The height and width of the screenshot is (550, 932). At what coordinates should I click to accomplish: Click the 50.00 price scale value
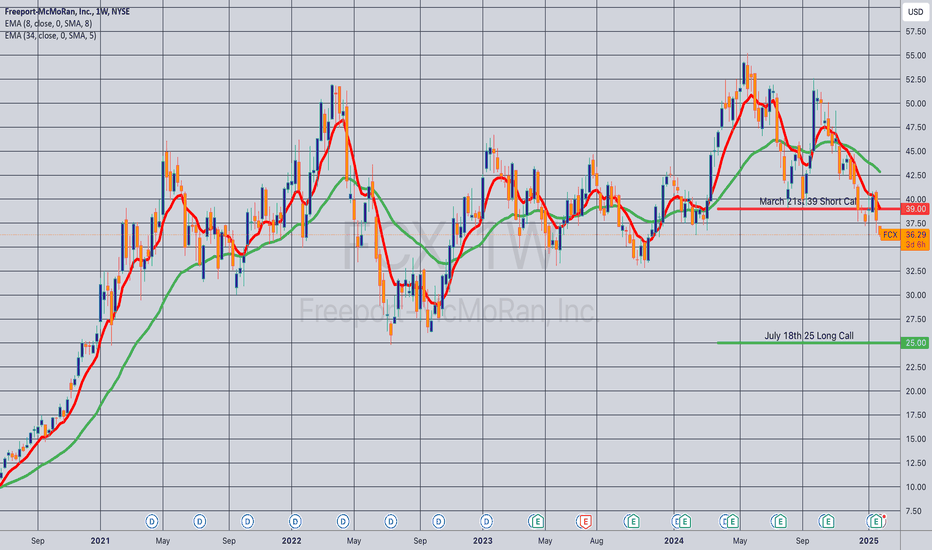tap(915, 103)
